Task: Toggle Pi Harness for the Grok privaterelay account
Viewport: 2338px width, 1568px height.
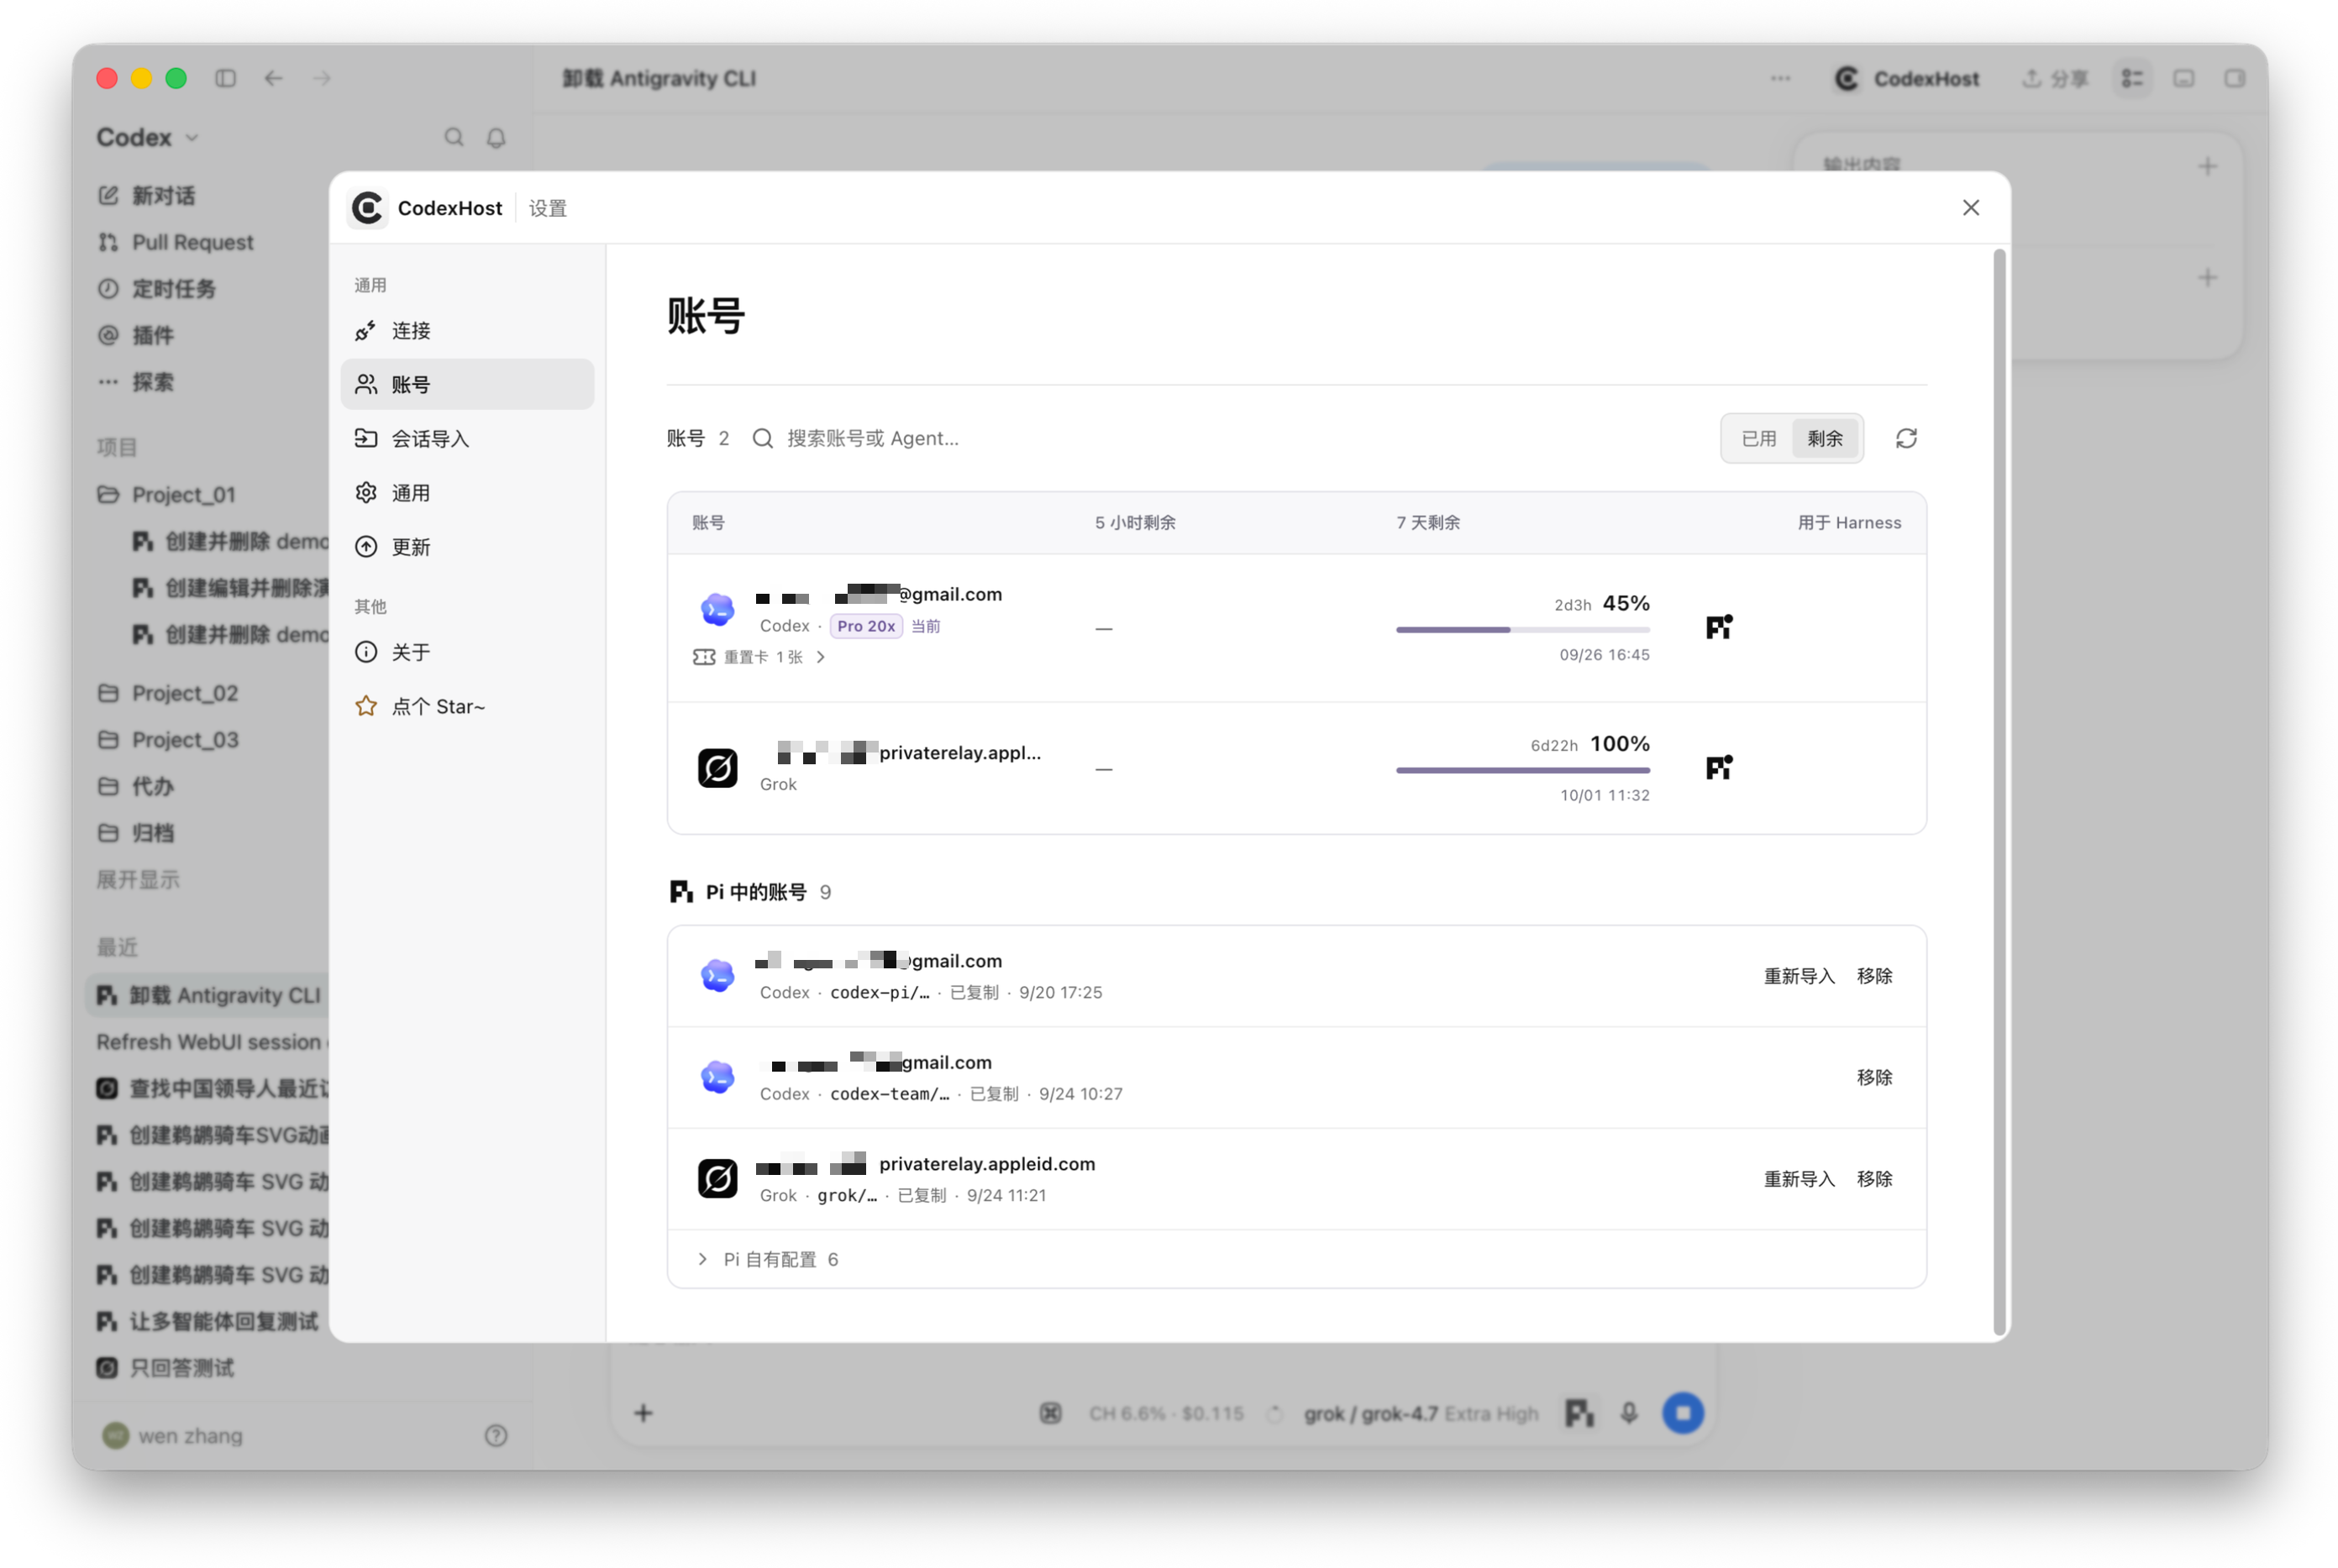Action: tap(1719, 767)
